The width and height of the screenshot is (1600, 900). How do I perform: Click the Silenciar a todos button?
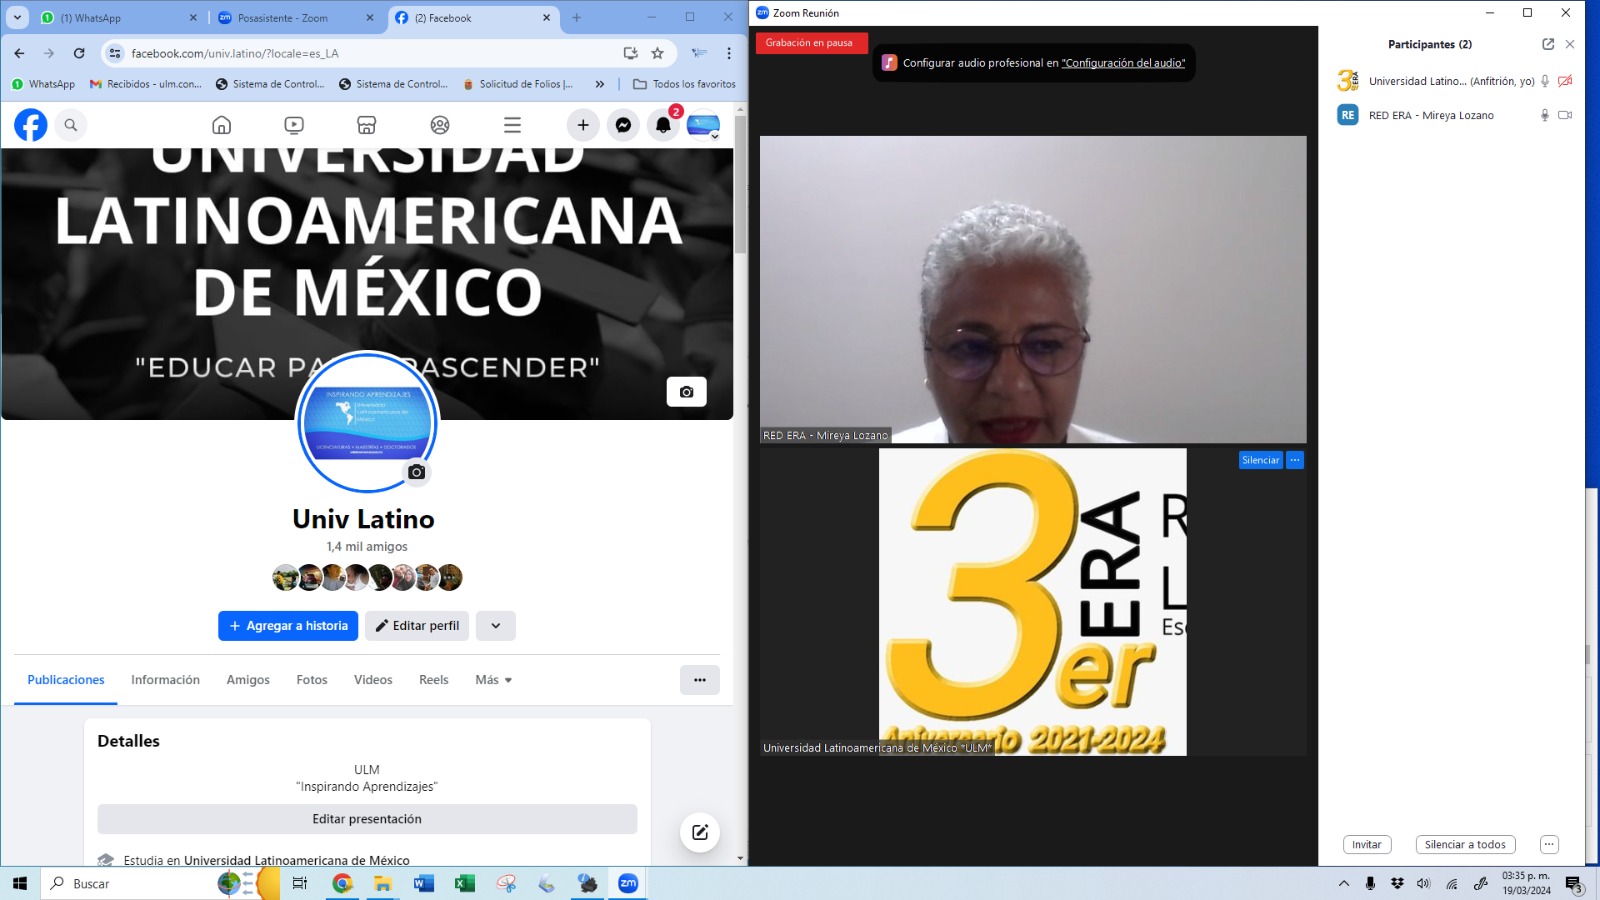tap(1465, 845)
